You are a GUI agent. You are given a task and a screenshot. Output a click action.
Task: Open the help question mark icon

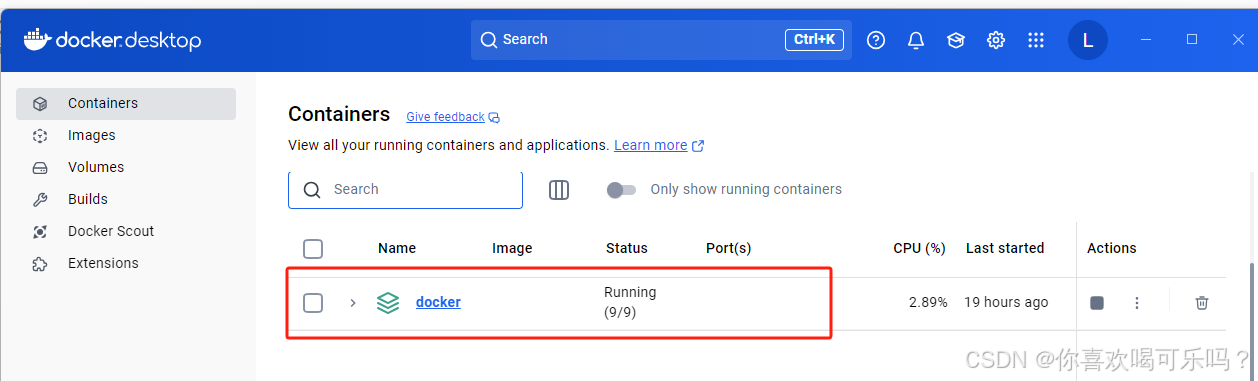876,40
